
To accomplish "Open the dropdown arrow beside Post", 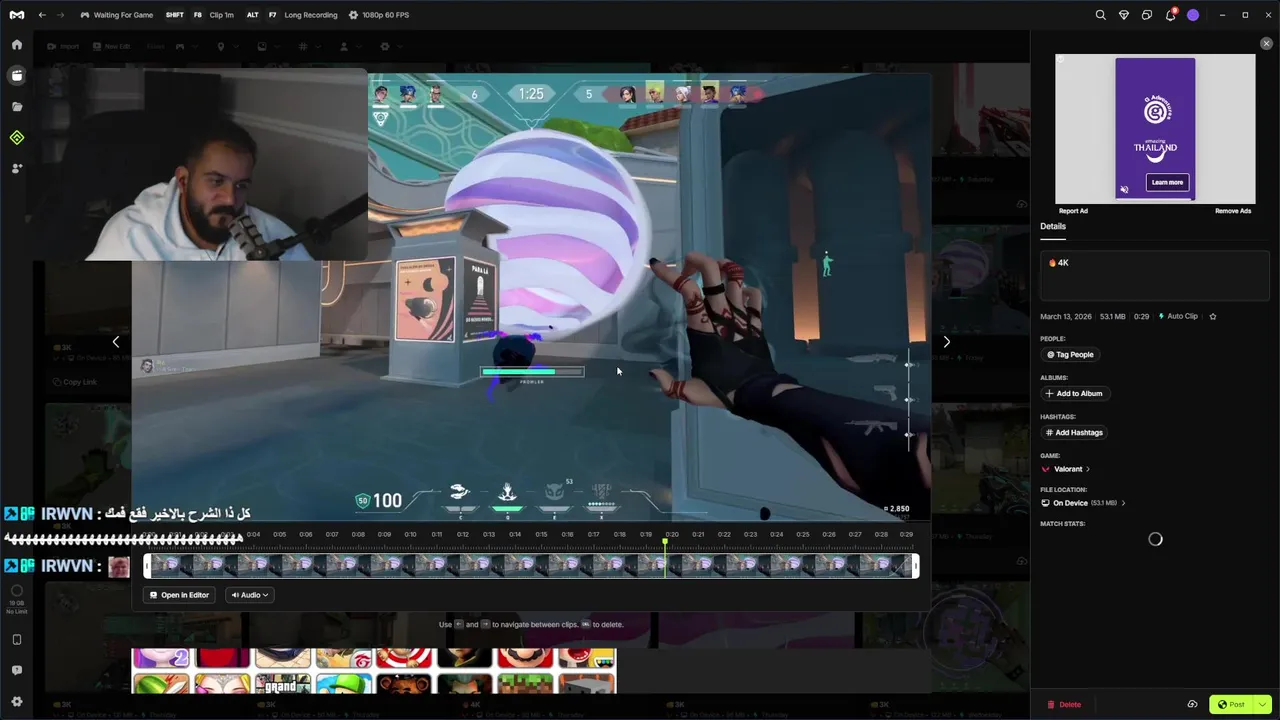I will [x=1263, y=705].
